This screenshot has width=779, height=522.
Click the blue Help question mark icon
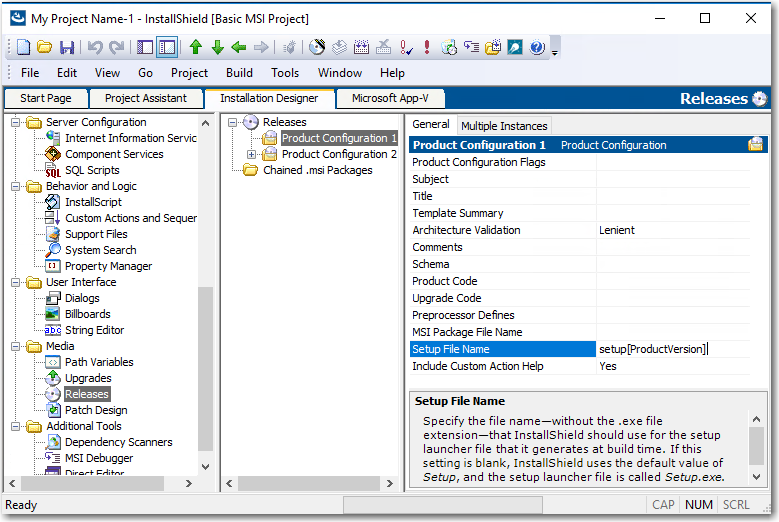click(x=537, y=47)
